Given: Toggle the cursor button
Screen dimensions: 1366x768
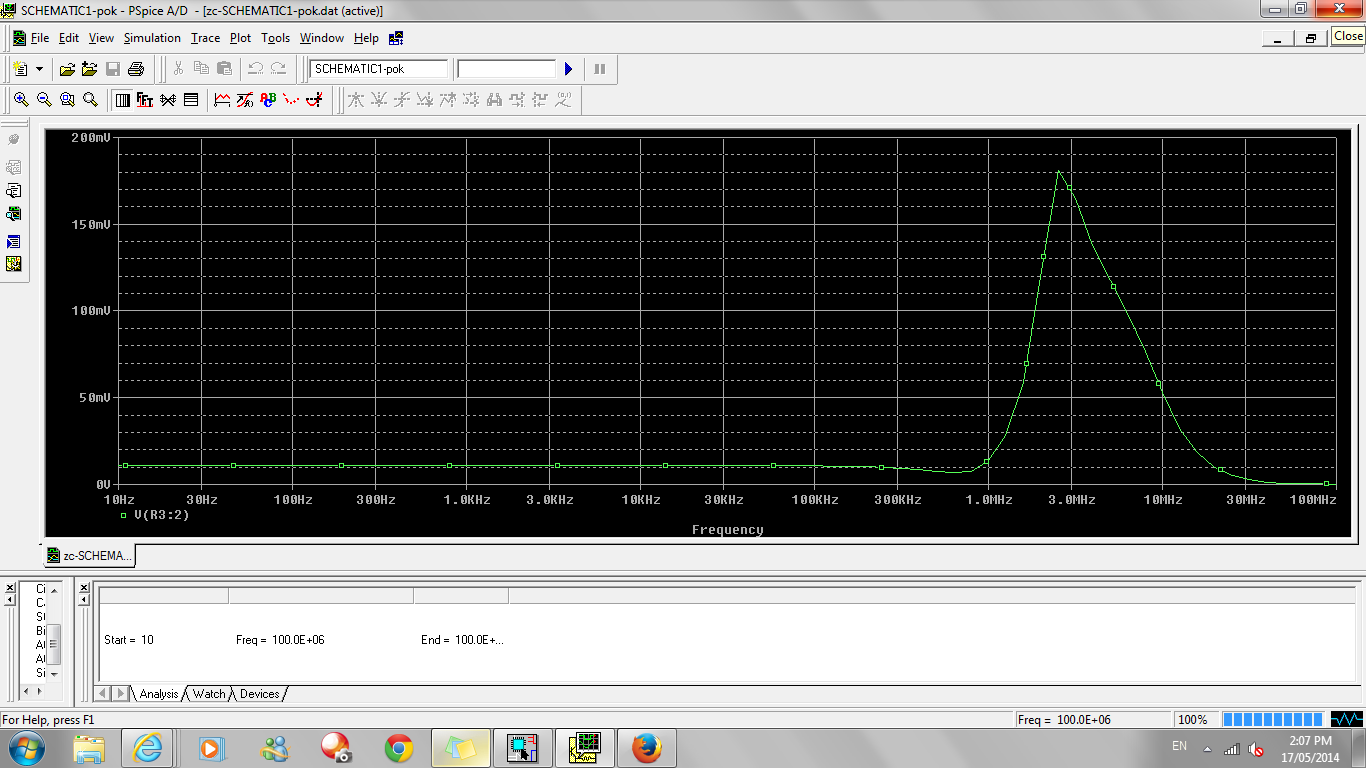Looking at the screenshot, I should pos(314,100).
